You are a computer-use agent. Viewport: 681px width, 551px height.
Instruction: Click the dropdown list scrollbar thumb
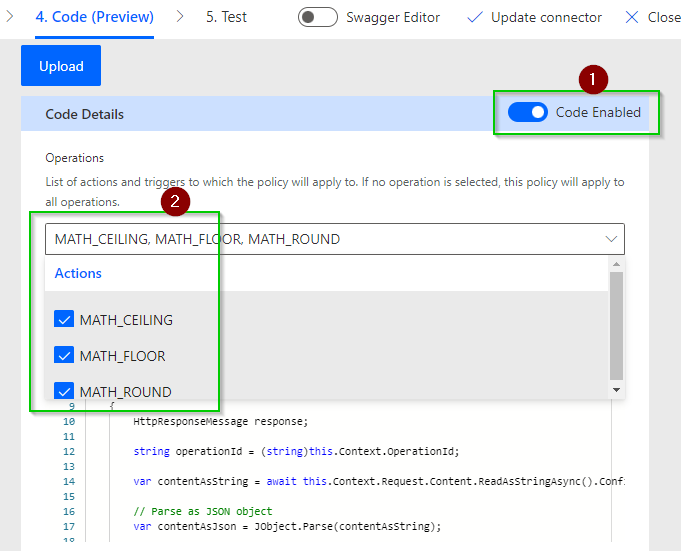616,325
